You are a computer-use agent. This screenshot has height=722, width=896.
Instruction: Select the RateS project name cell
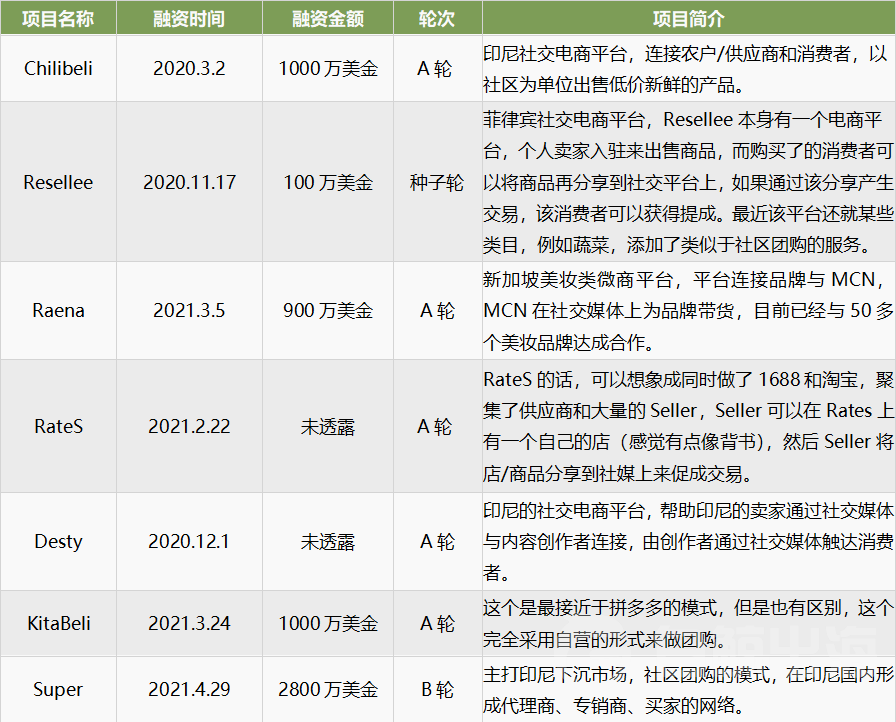click(58, 426)
